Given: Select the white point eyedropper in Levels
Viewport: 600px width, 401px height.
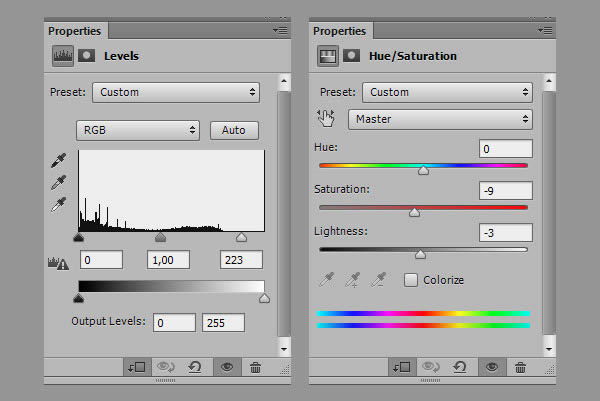Looking at the screenshot, I should click(58, 204).
